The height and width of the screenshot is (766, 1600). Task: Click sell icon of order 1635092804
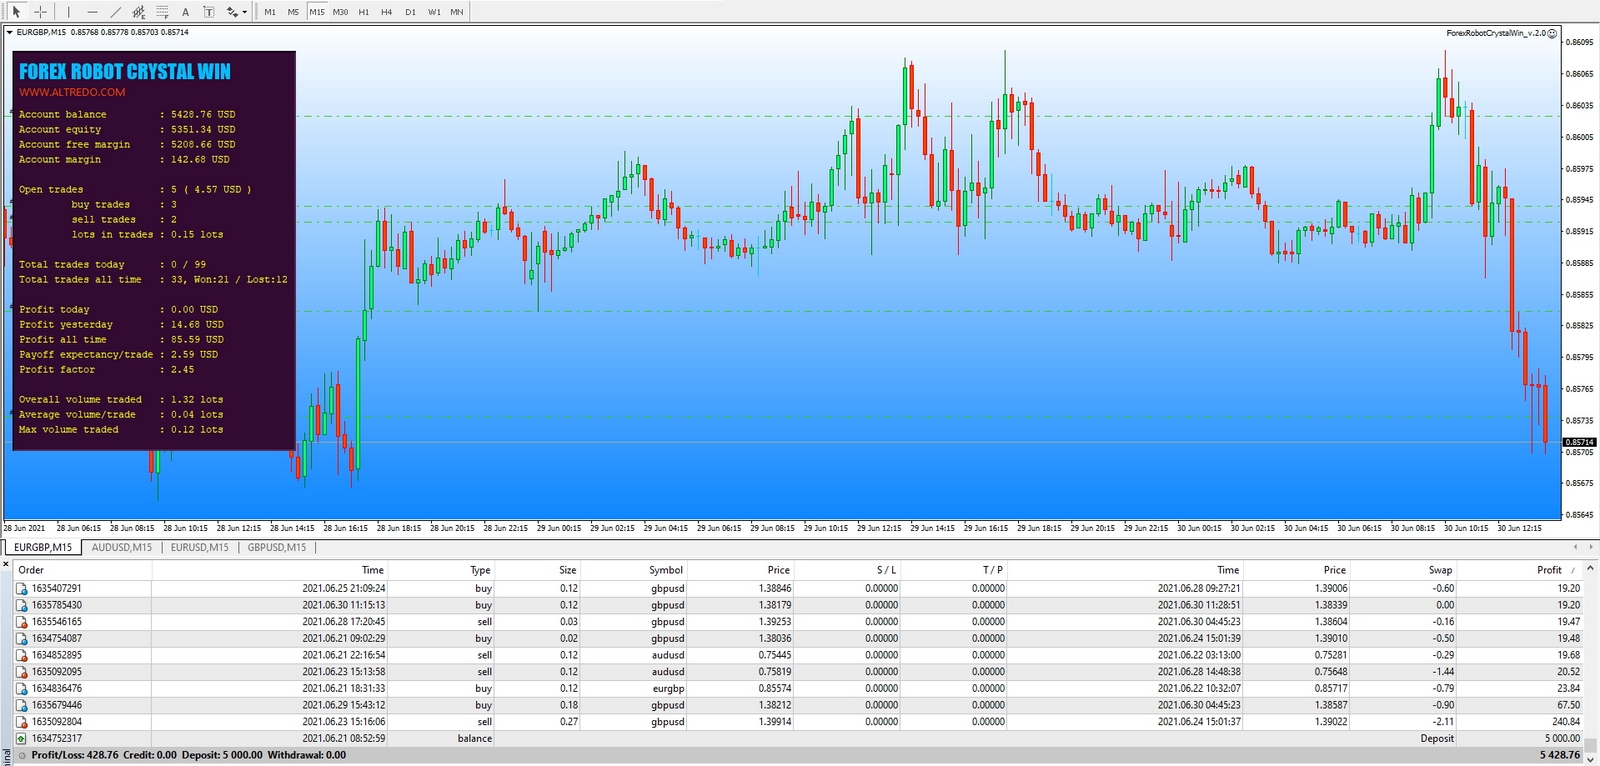pos(22,721)
